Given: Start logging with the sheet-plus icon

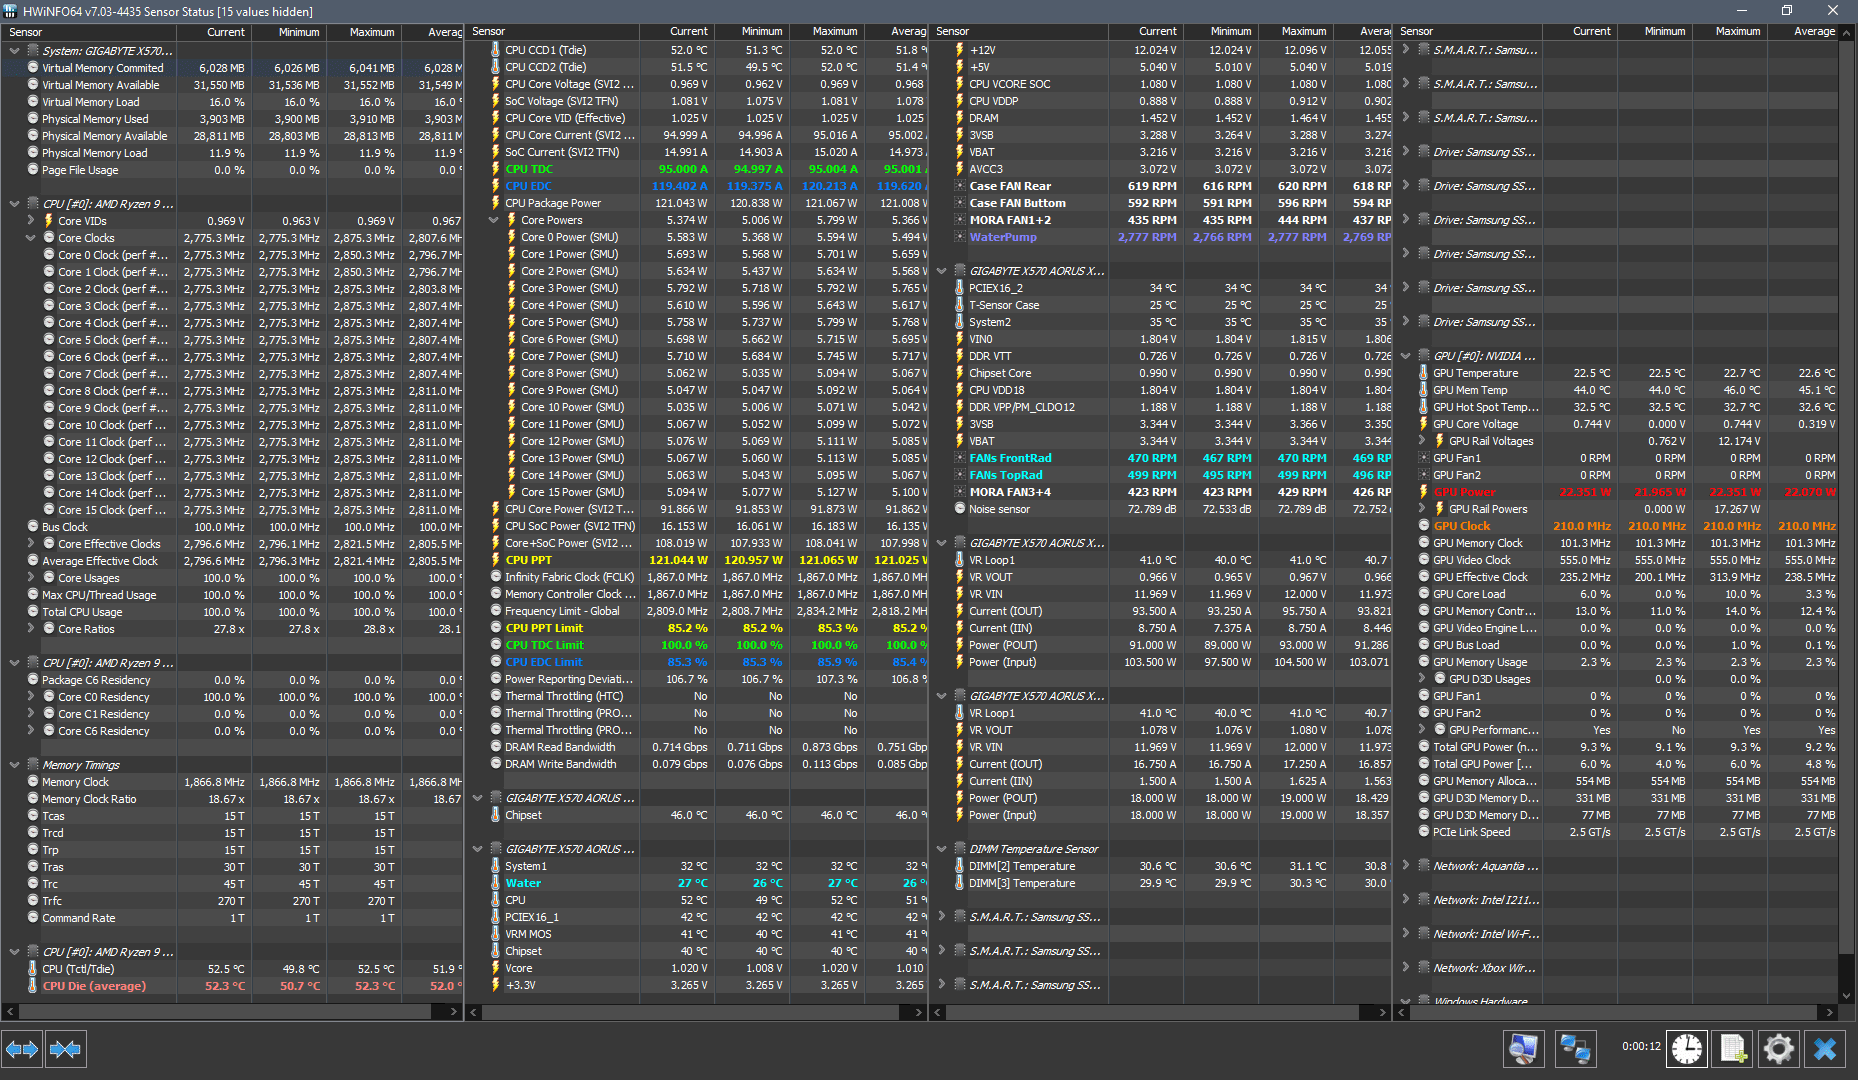Looking at the screenshot, I should tap(1732, 1048).
